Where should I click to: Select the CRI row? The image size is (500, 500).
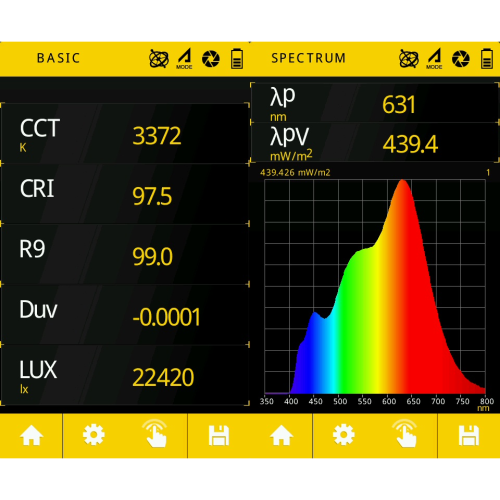pyautogui.click(x=125, y=194)
